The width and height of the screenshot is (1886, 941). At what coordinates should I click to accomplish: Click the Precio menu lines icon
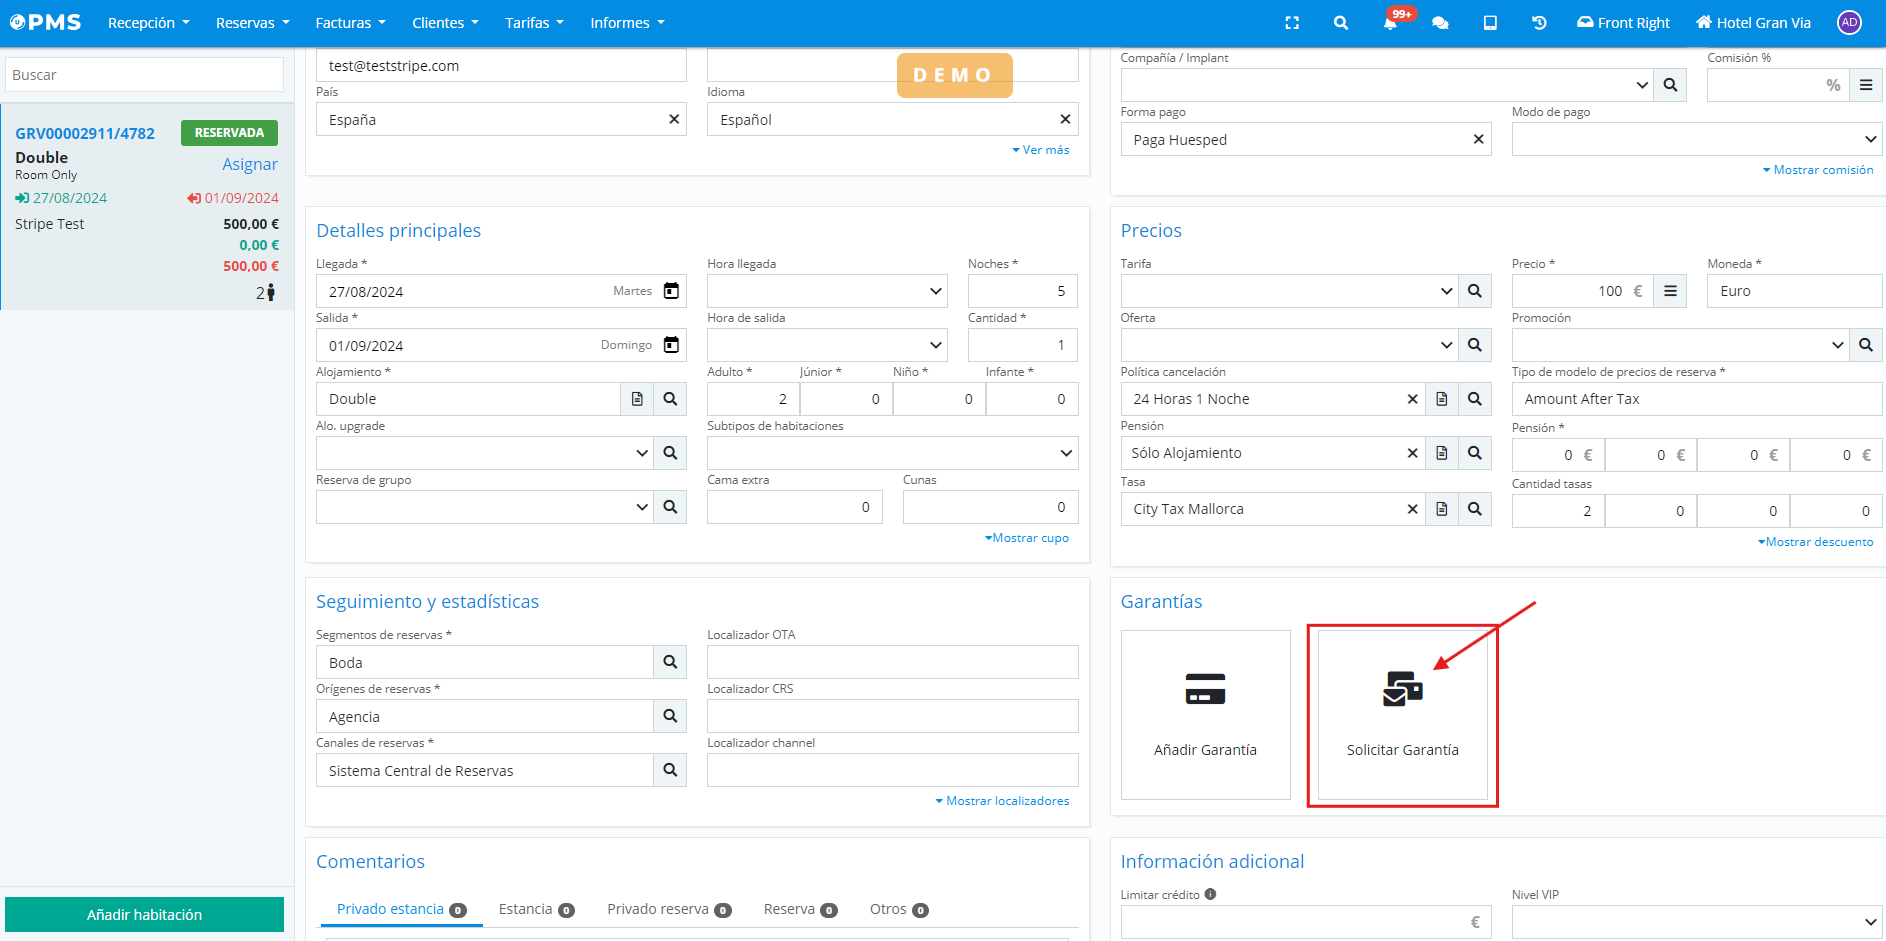[1670, 291]
